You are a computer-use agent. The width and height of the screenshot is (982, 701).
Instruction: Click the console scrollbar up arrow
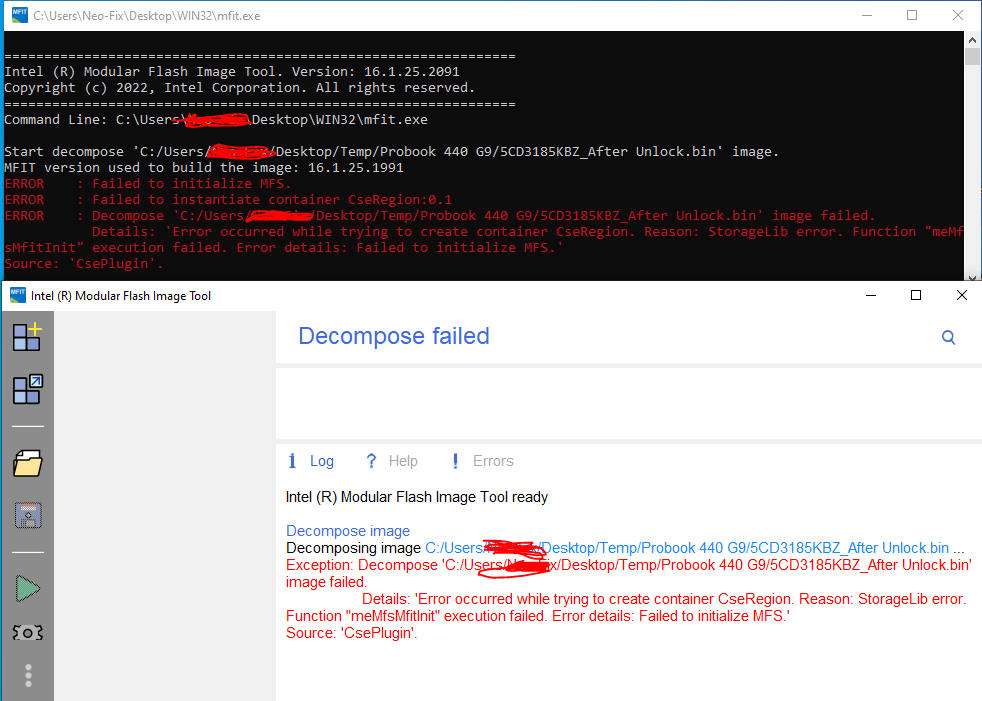(x=972, y=39)
